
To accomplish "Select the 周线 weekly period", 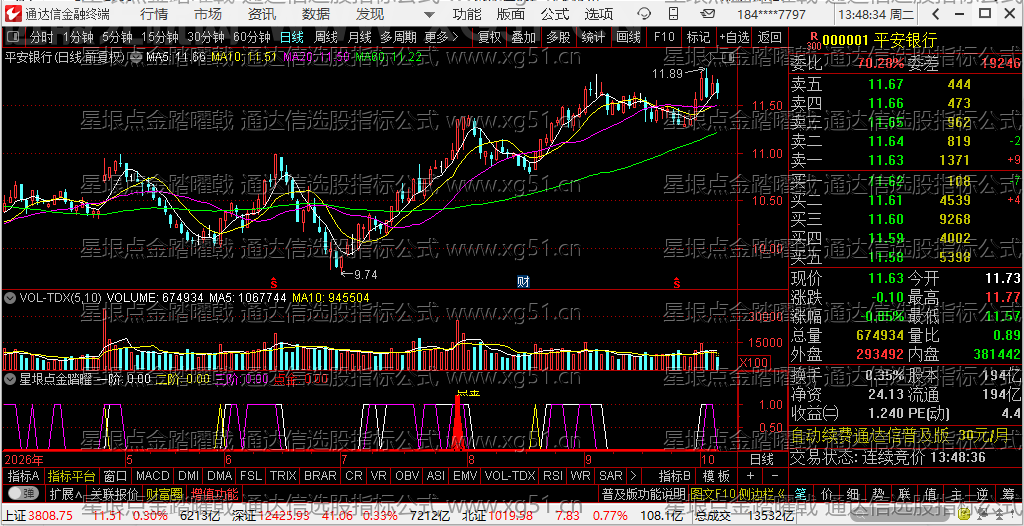I will pyautogui.click(x=326, y=37).
